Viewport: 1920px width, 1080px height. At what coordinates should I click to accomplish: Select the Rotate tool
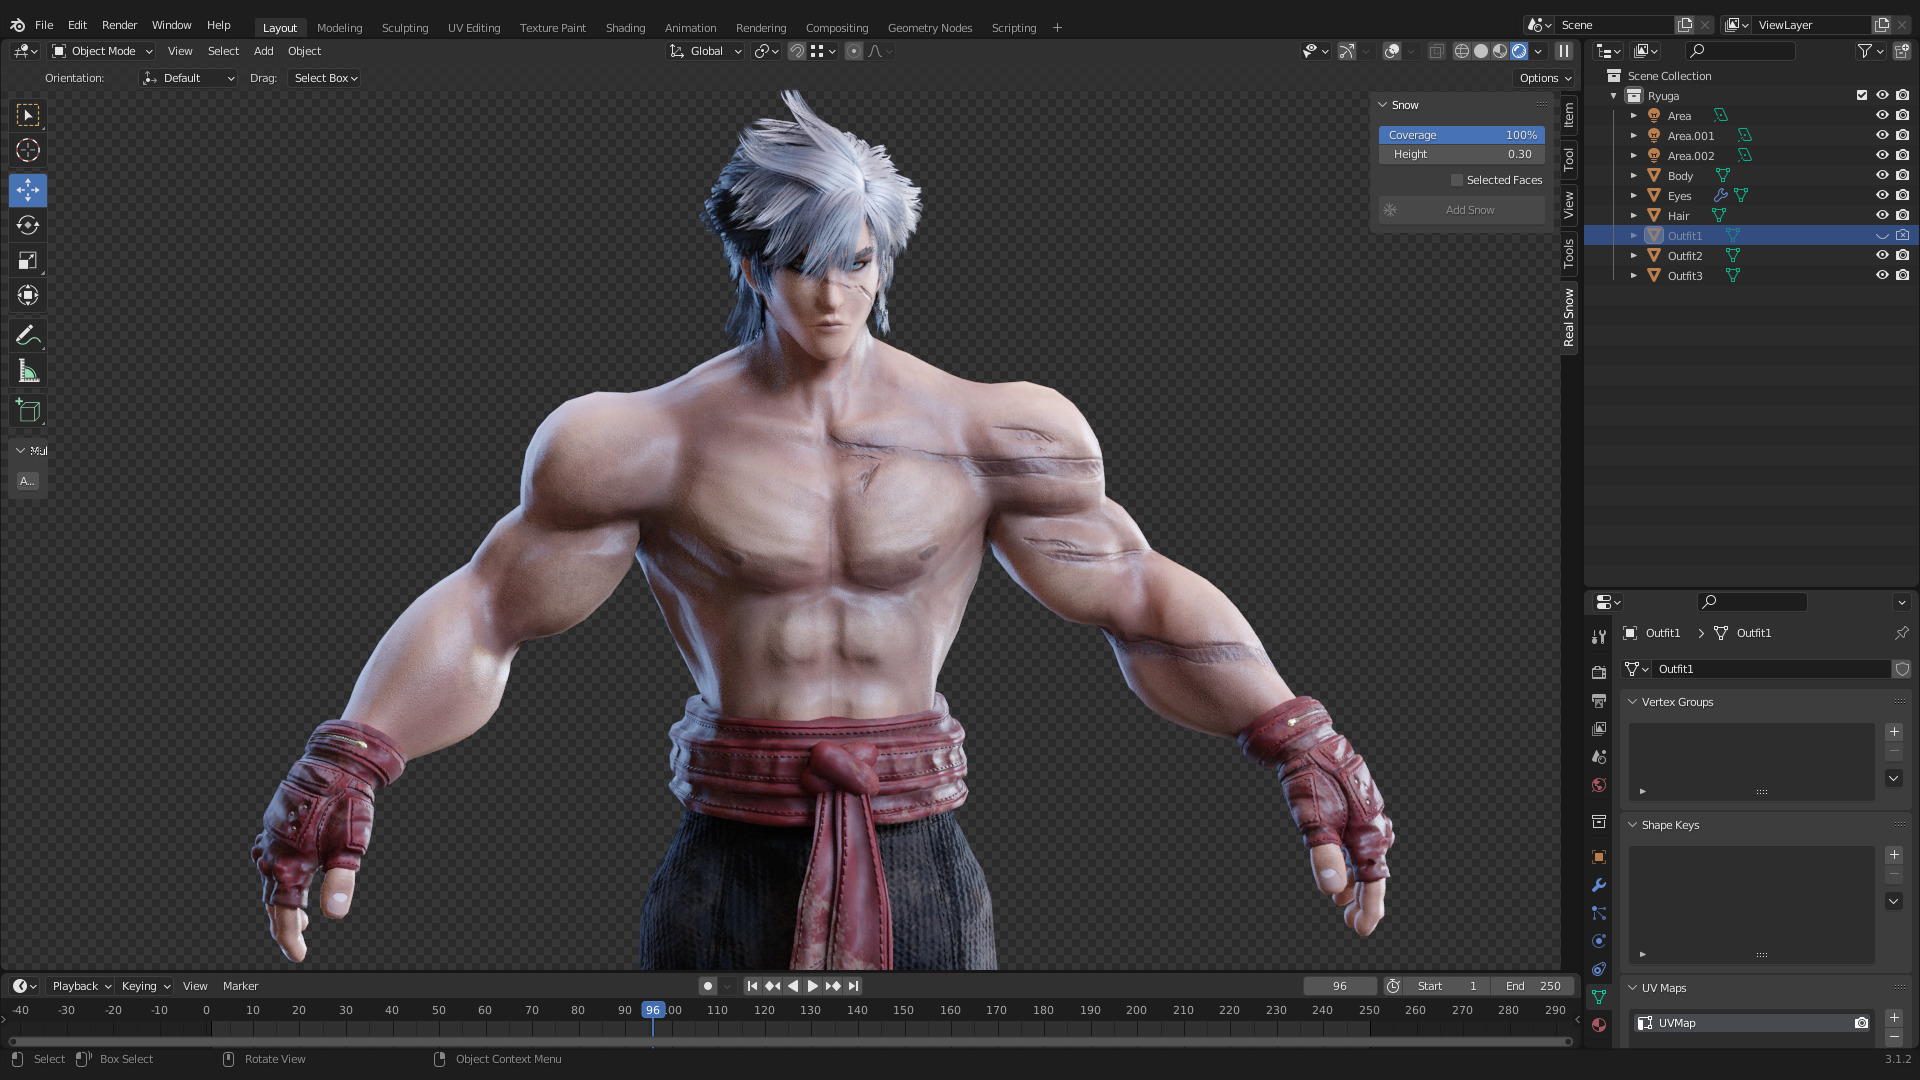tap(28, 225)
